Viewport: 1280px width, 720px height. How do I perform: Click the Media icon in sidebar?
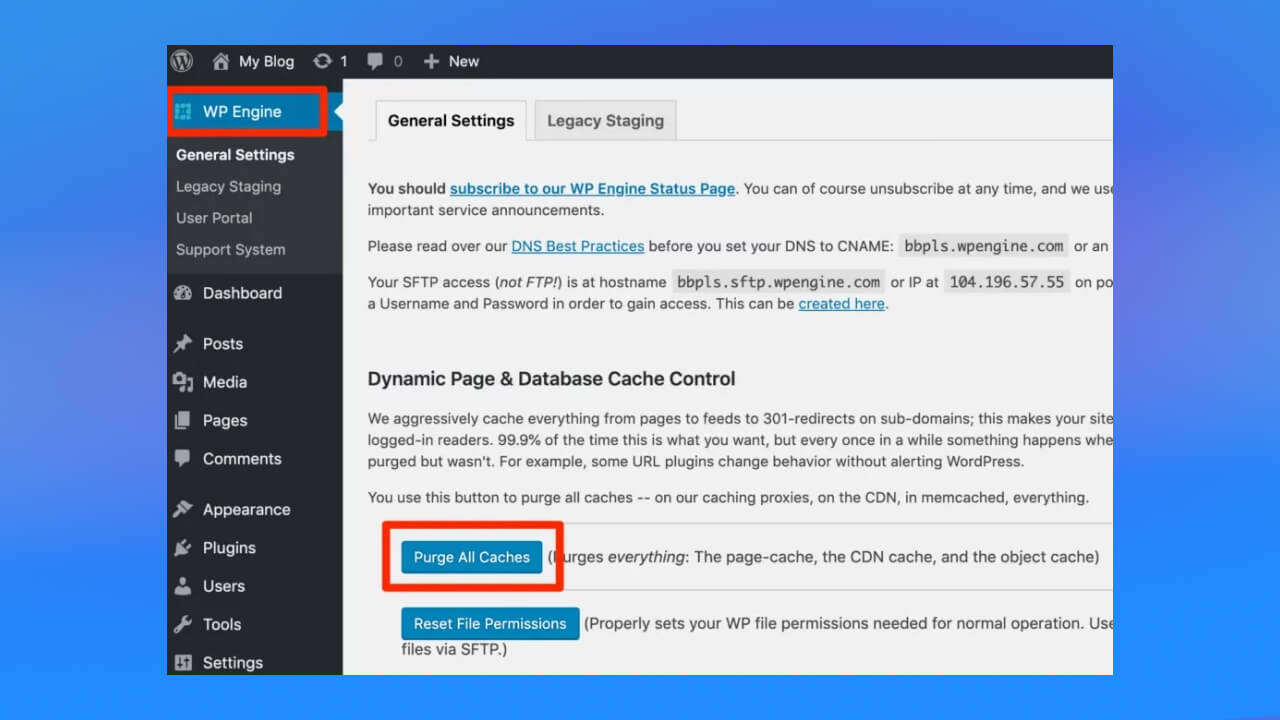pos(183,382)
